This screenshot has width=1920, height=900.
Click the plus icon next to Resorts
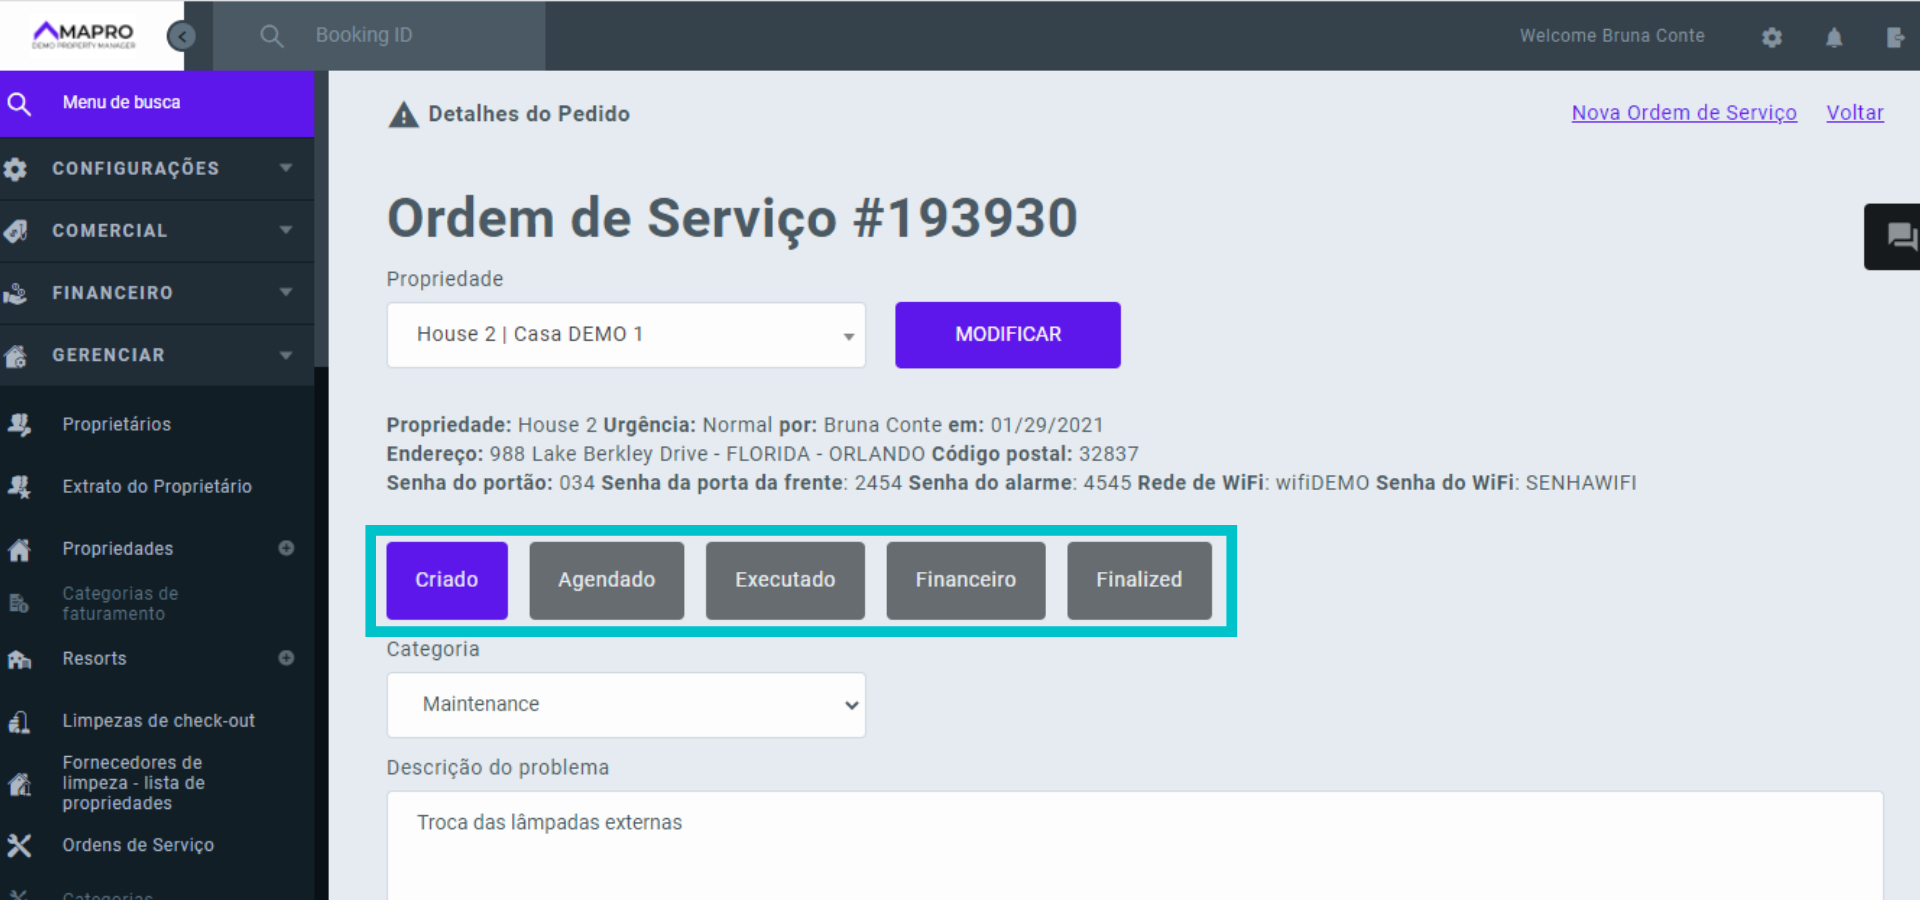(286, 658)
